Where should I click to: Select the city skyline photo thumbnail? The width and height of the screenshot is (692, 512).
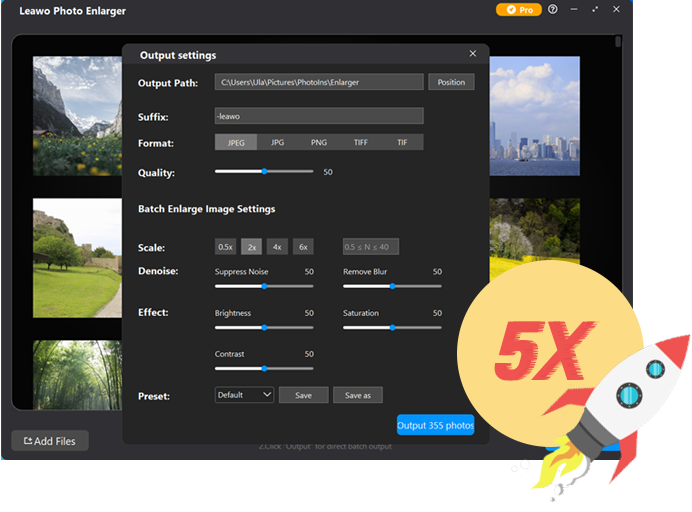[534, 116]
